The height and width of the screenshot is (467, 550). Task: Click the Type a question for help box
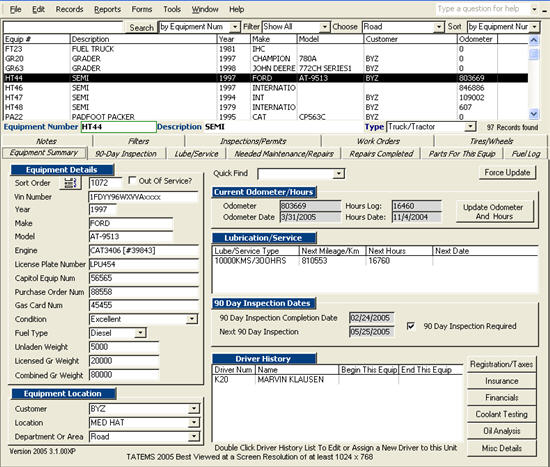[483, 9]
